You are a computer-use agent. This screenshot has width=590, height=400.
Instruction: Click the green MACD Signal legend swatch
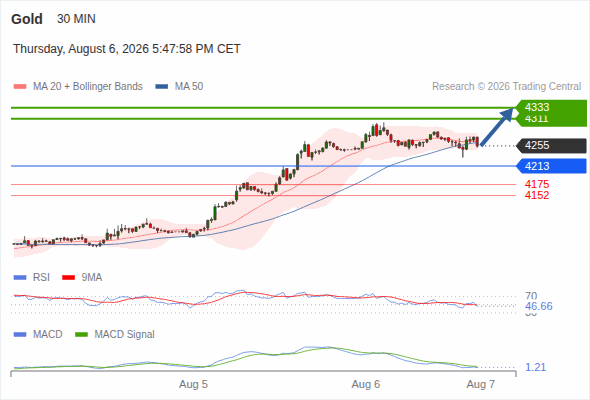[x=81, y=335]
